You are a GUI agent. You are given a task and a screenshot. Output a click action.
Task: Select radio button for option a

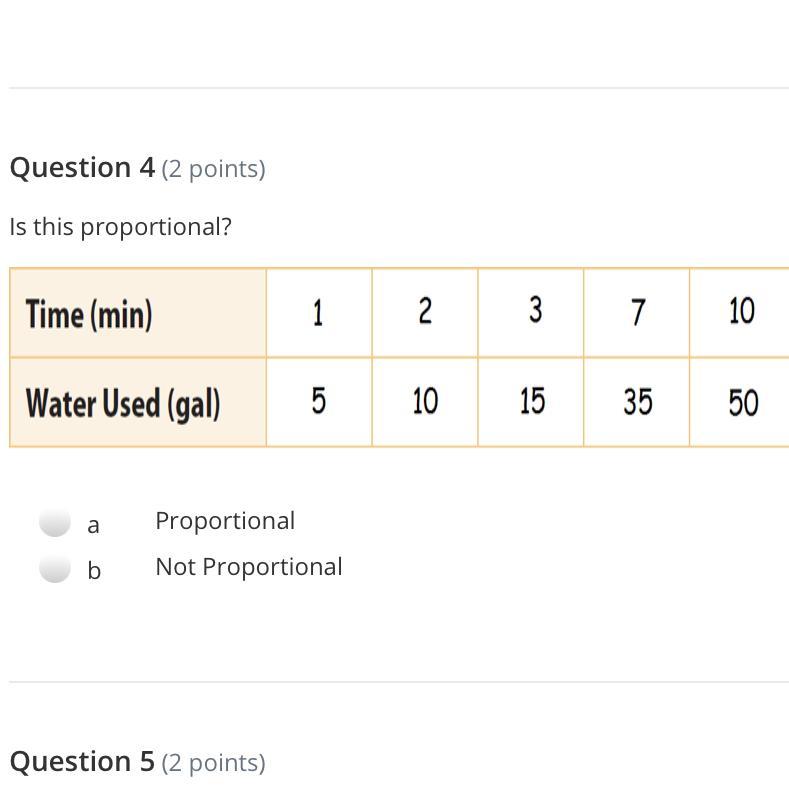pos(55,522)
